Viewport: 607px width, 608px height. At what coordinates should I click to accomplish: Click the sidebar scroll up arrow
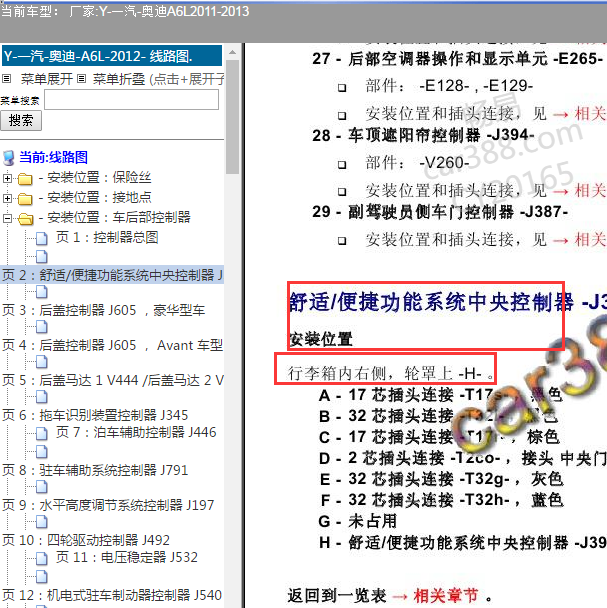232,52
